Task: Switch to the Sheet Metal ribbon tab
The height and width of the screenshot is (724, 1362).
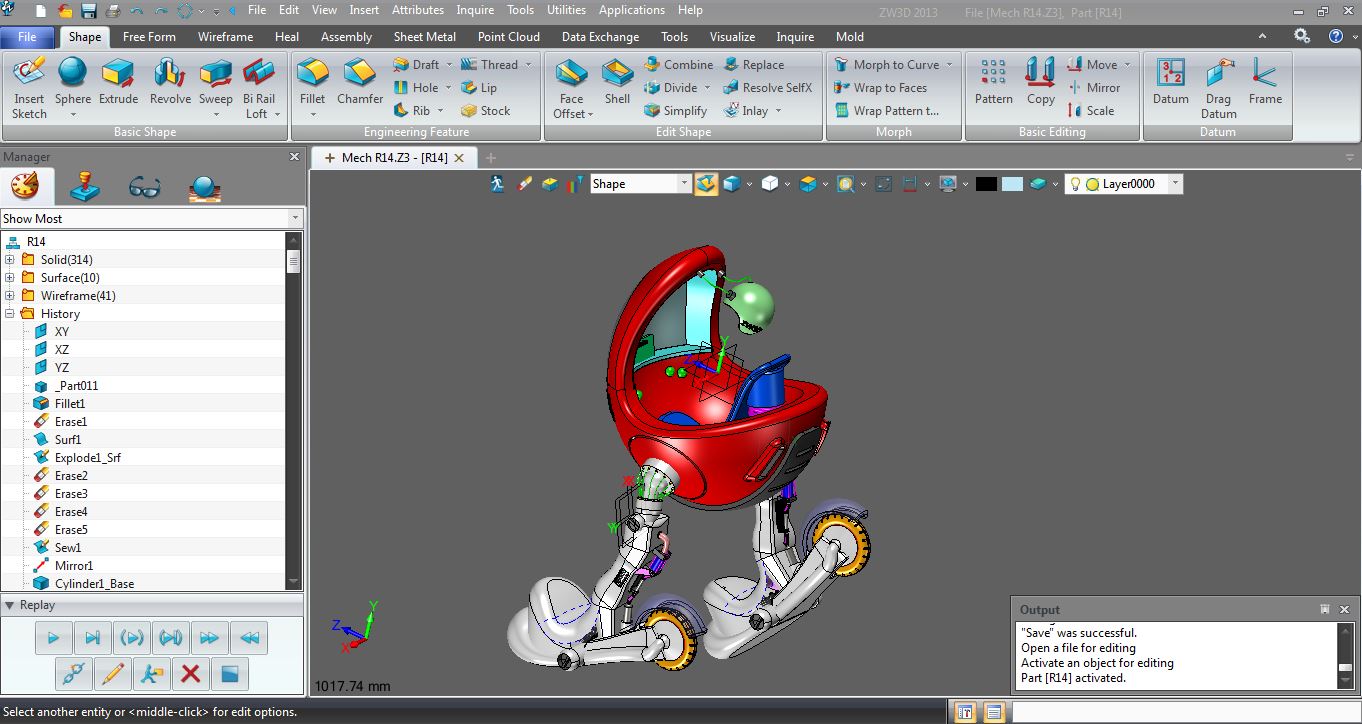Action: point(425,37)
